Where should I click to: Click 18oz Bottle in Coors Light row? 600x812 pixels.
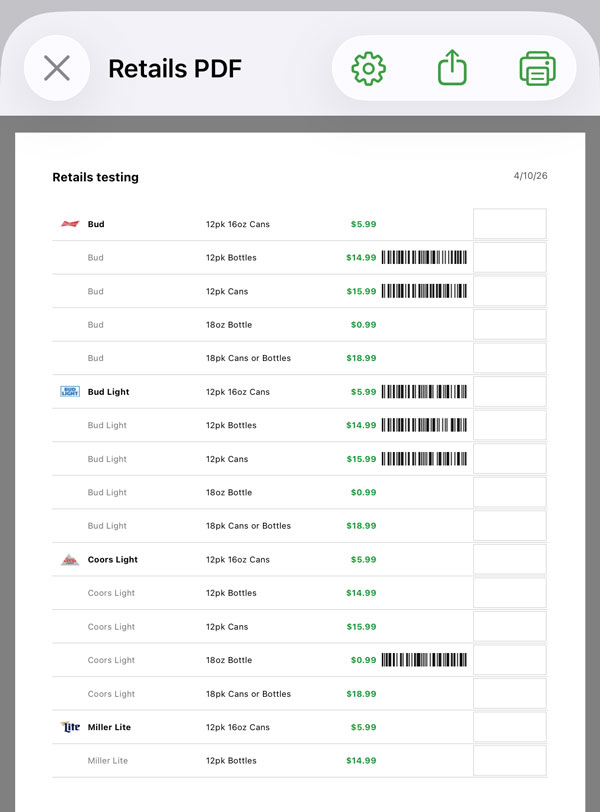click(x=229, y=660)
